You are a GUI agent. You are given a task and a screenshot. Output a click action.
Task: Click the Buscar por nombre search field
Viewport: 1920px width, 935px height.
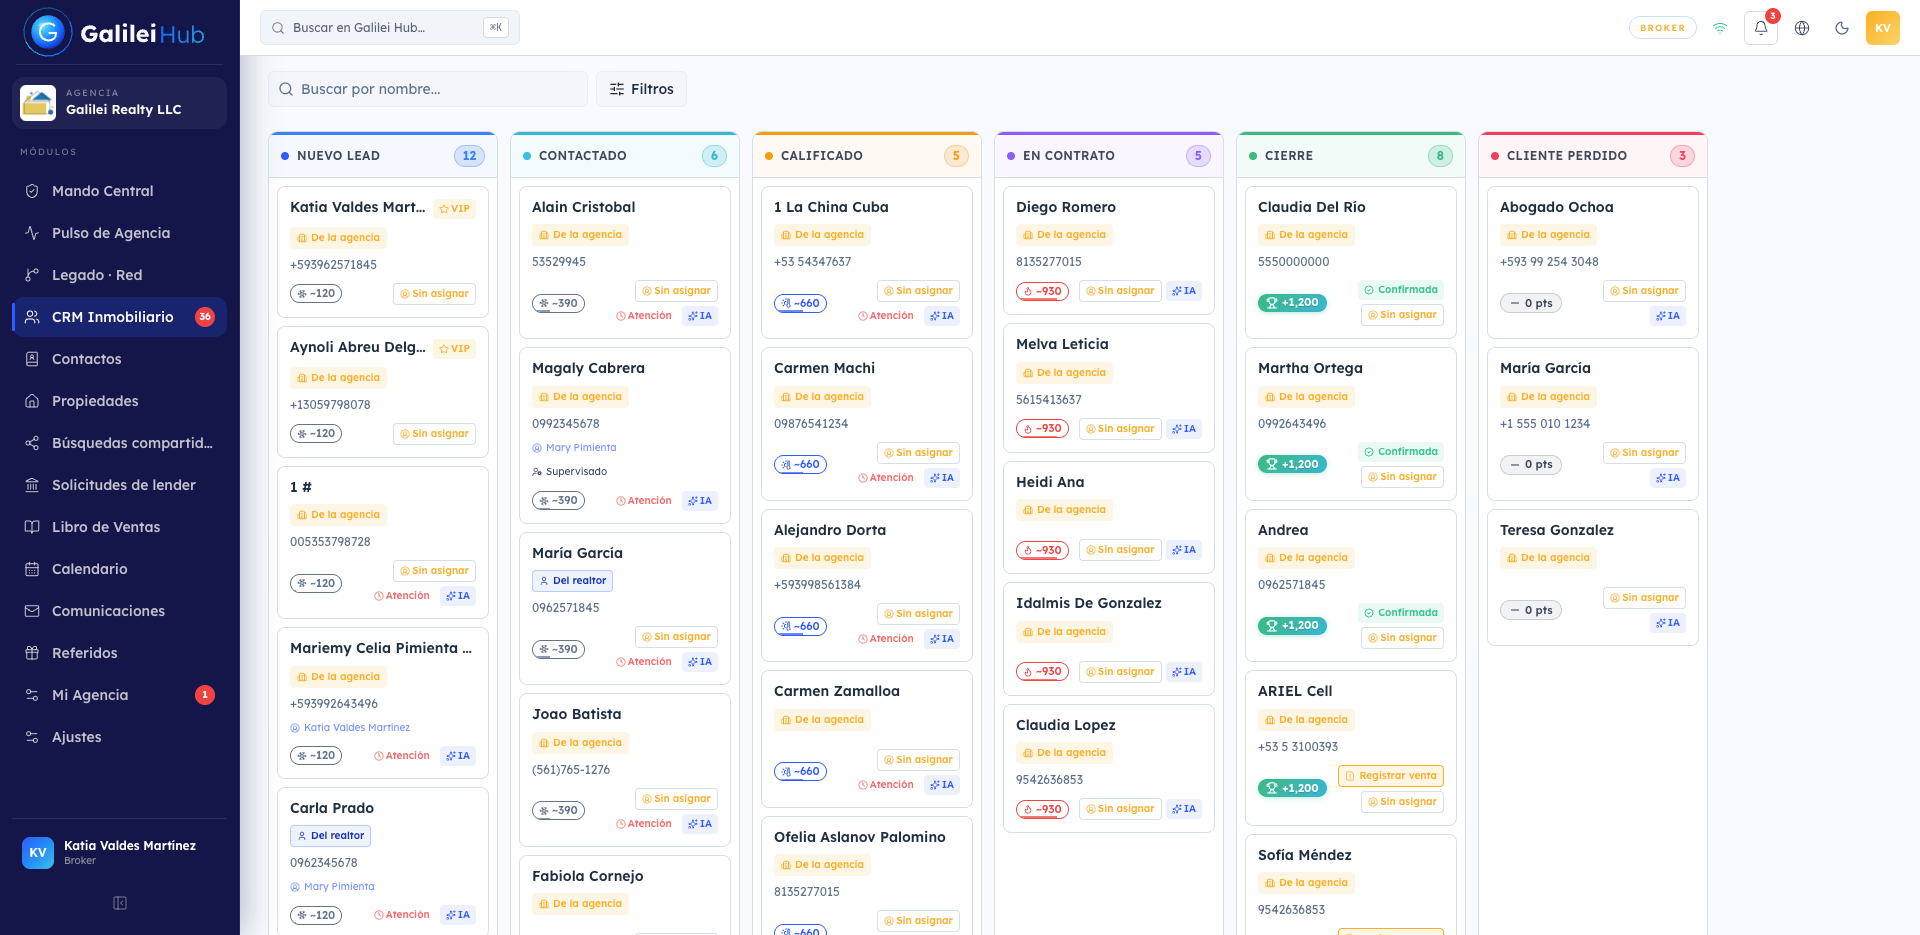428,89
